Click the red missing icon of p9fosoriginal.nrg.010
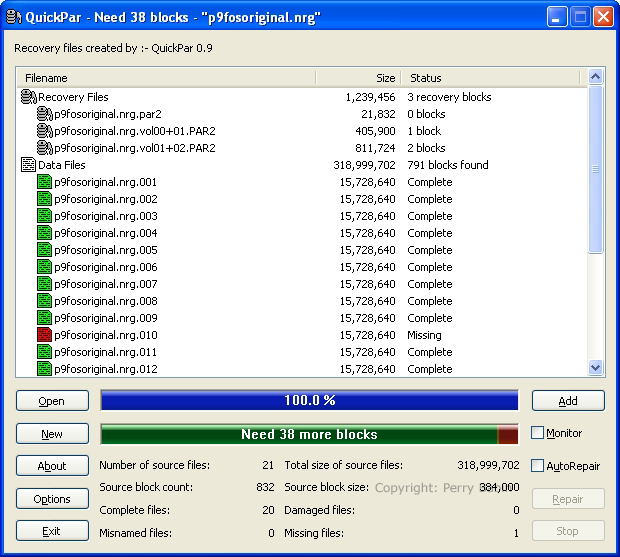This screenshot has width=620, height=557. [x=44, y=335]
